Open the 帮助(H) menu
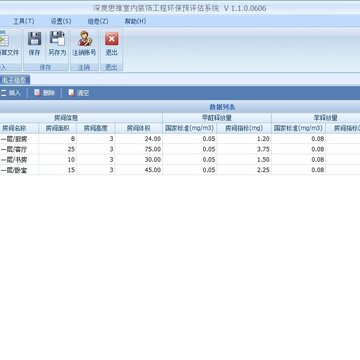360x360 pixels. [x=135, y=21]
